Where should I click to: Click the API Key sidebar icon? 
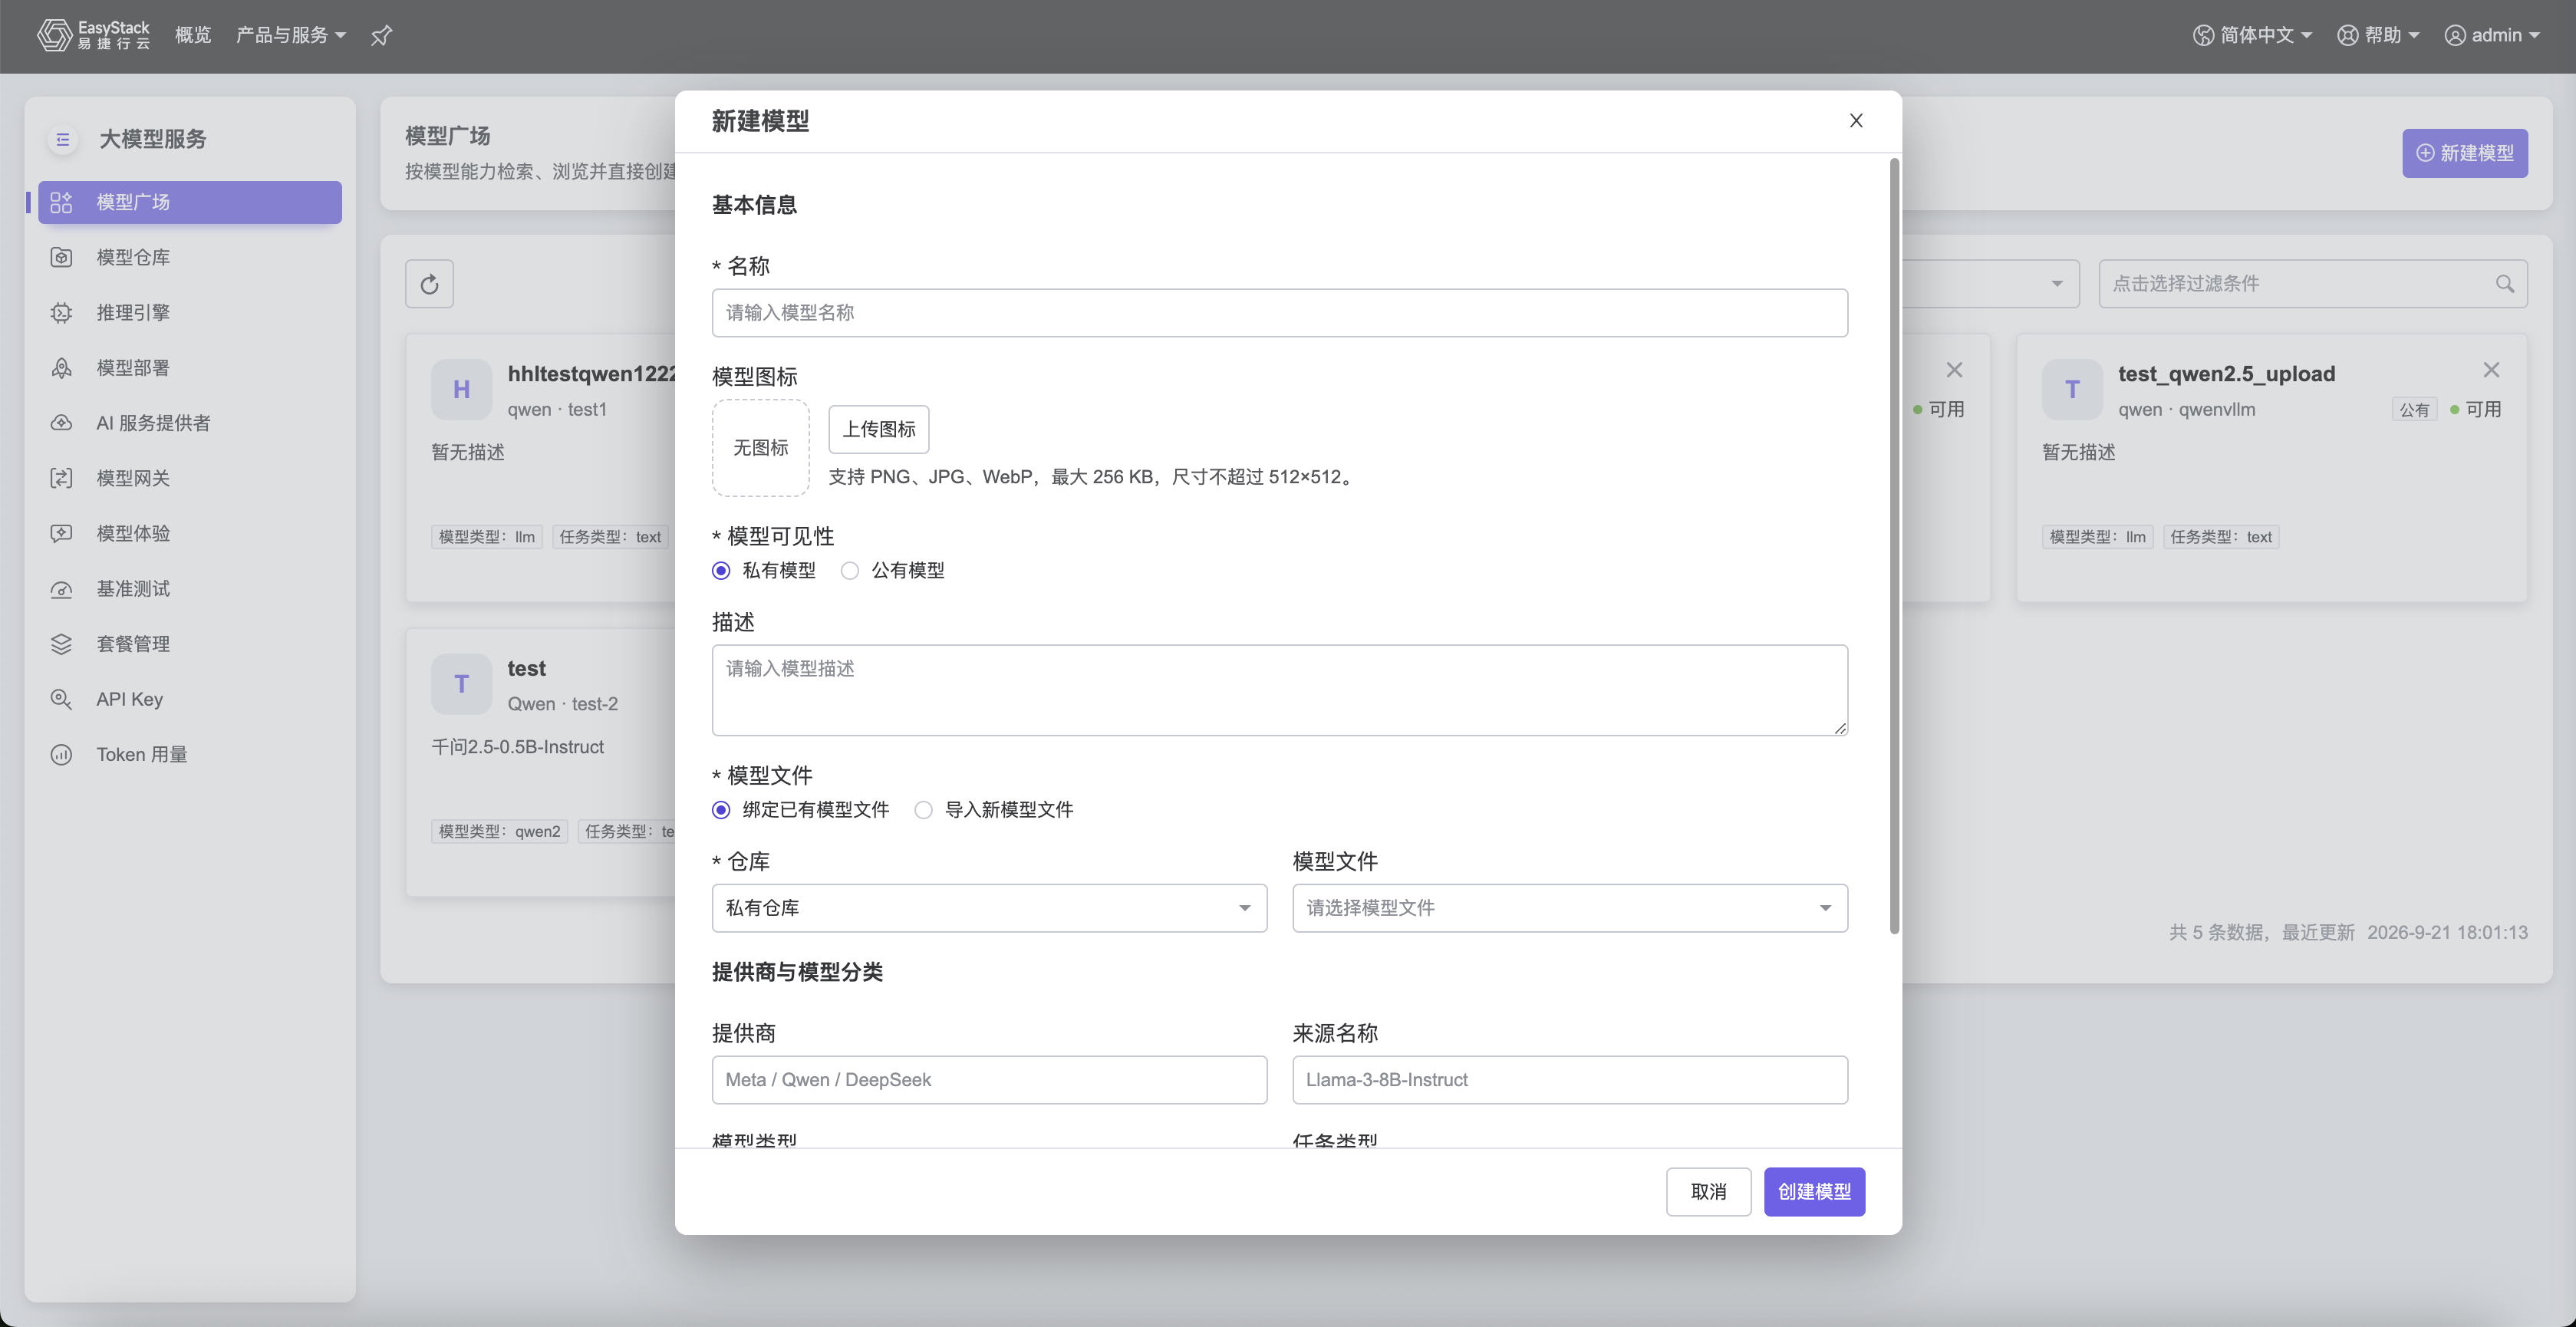[x=61, y=699]
